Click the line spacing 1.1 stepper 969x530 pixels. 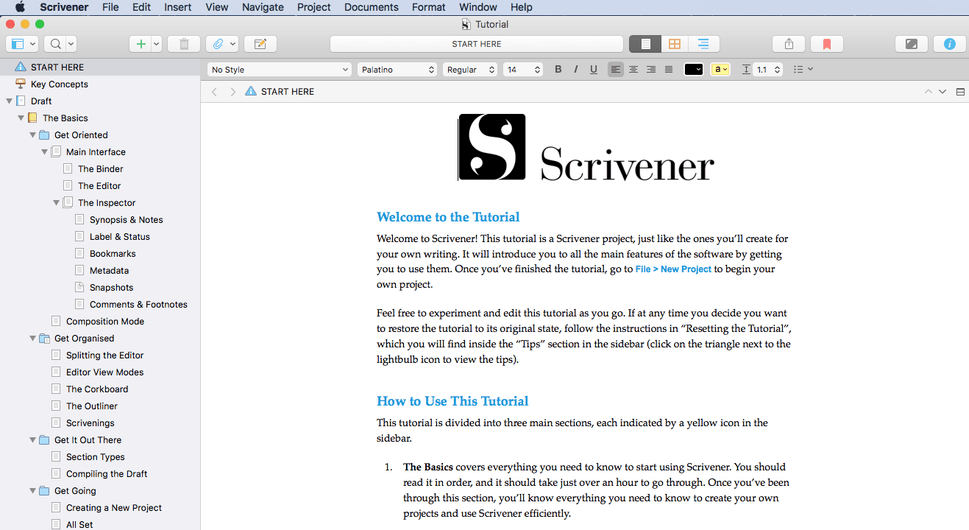777,70
